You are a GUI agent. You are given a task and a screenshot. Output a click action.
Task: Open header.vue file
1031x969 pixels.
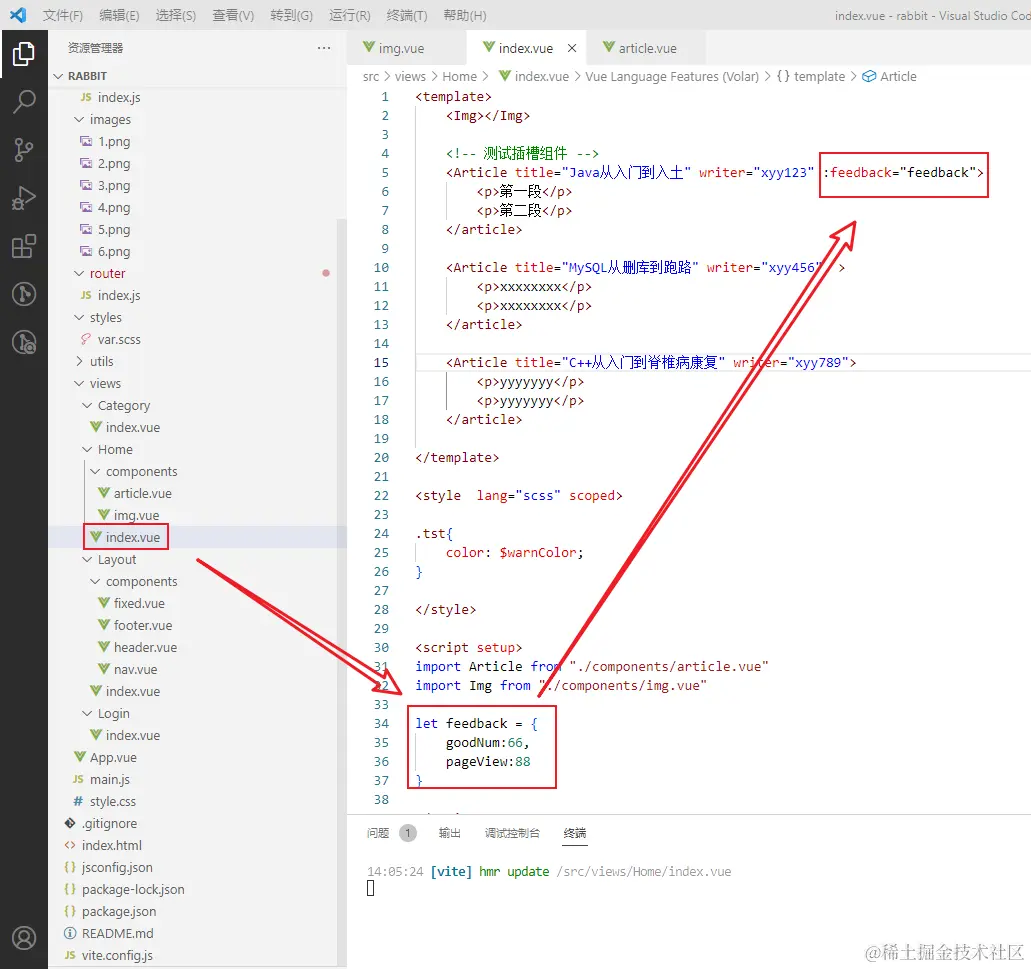tap(145, 648)
